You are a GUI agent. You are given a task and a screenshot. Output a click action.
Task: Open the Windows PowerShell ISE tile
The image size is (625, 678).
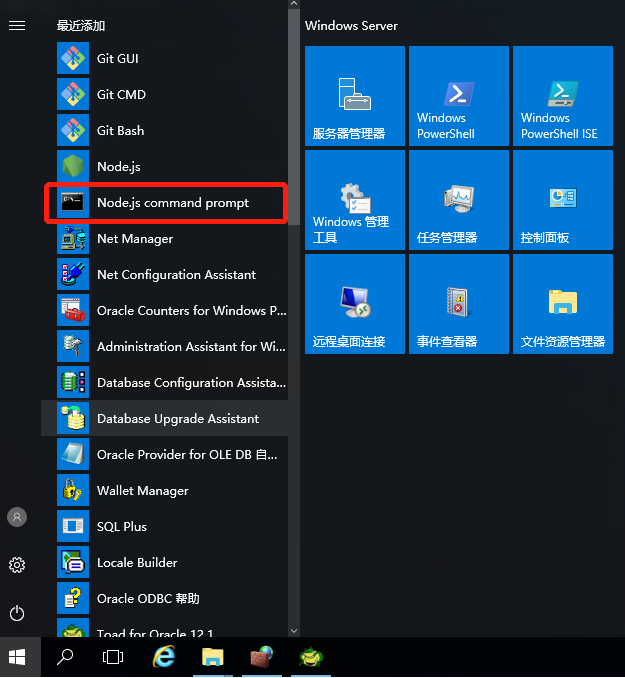point(562,96)
